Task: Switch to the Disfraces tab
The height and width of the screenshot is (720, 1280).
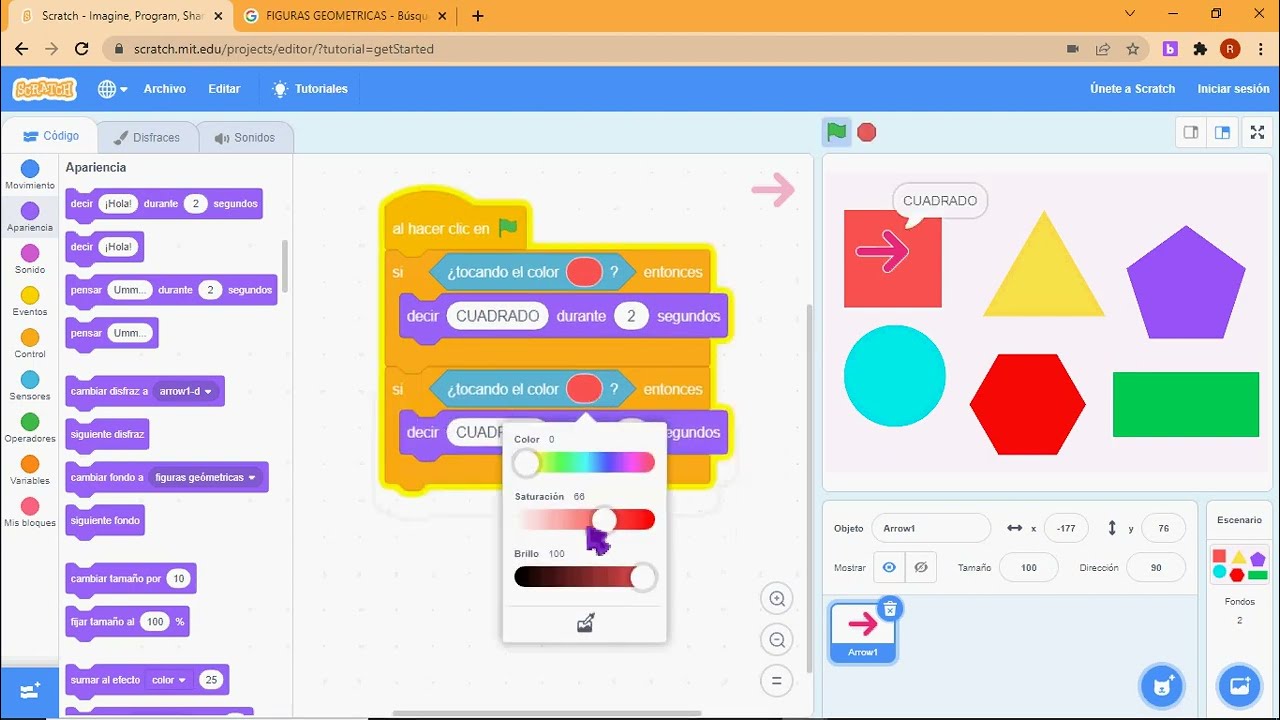Action: click(x=147, y=138)
